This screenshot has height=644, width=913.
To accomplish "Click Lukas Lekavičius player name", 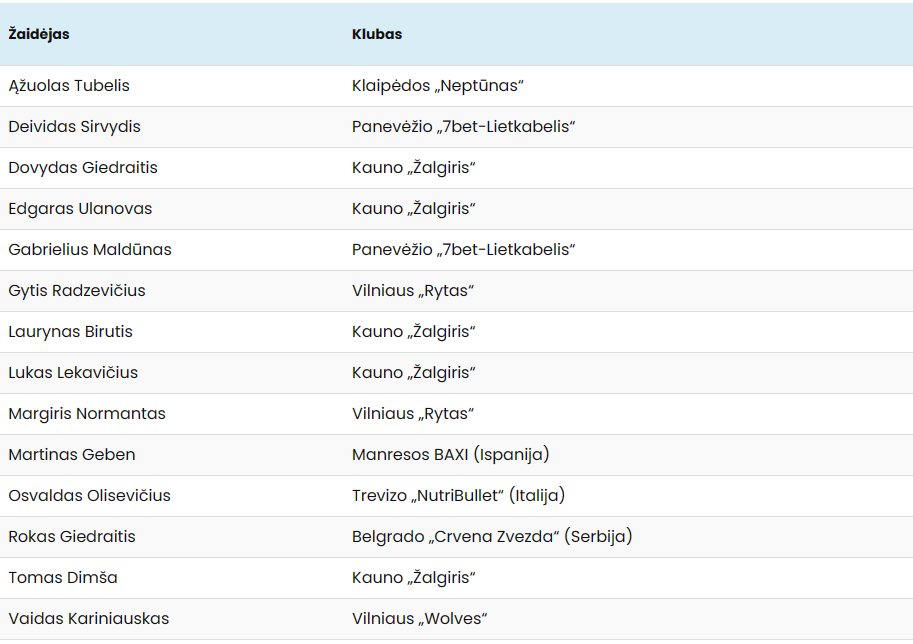I will 73,373.
